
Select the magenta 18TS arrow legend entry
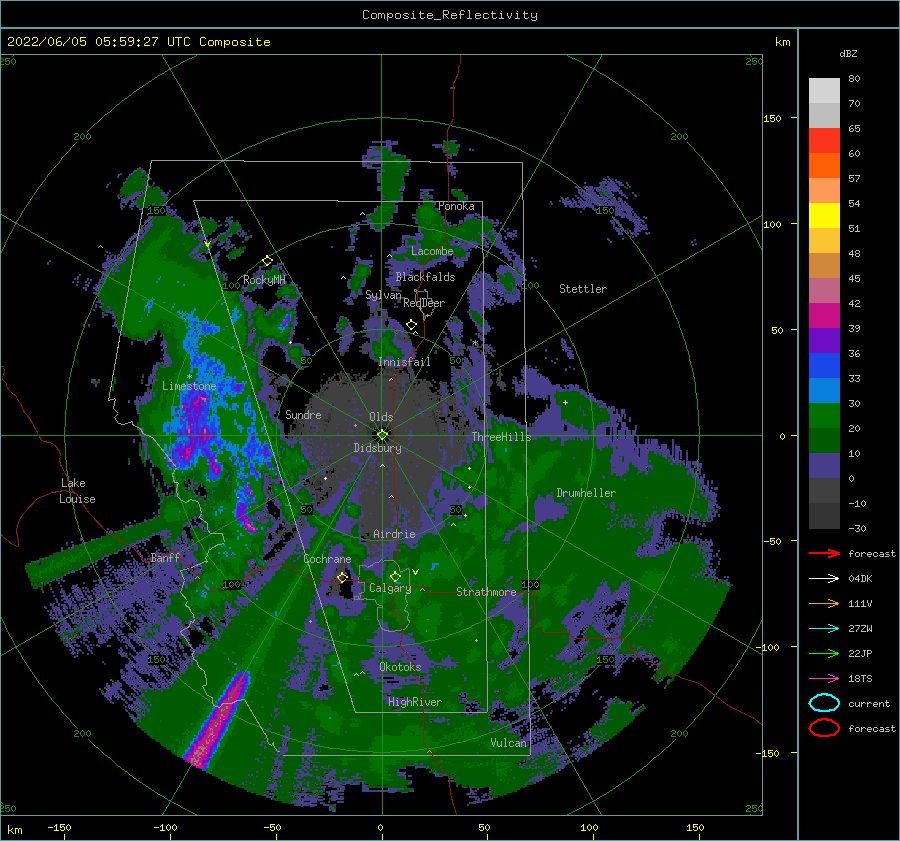pyautogui.click(x=824, y=679)
